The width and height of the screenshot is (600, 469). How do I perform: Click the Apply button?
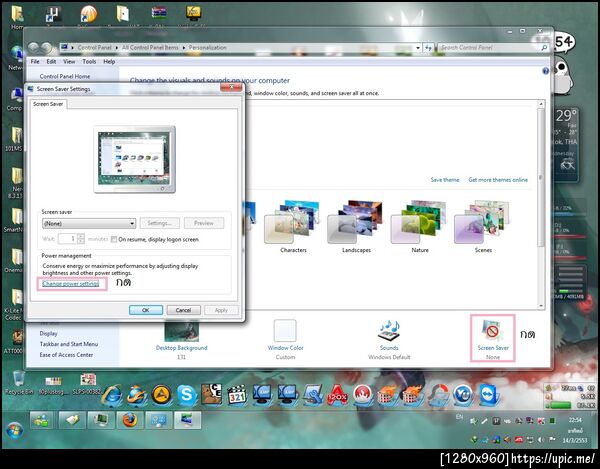[x=221, y=310]
